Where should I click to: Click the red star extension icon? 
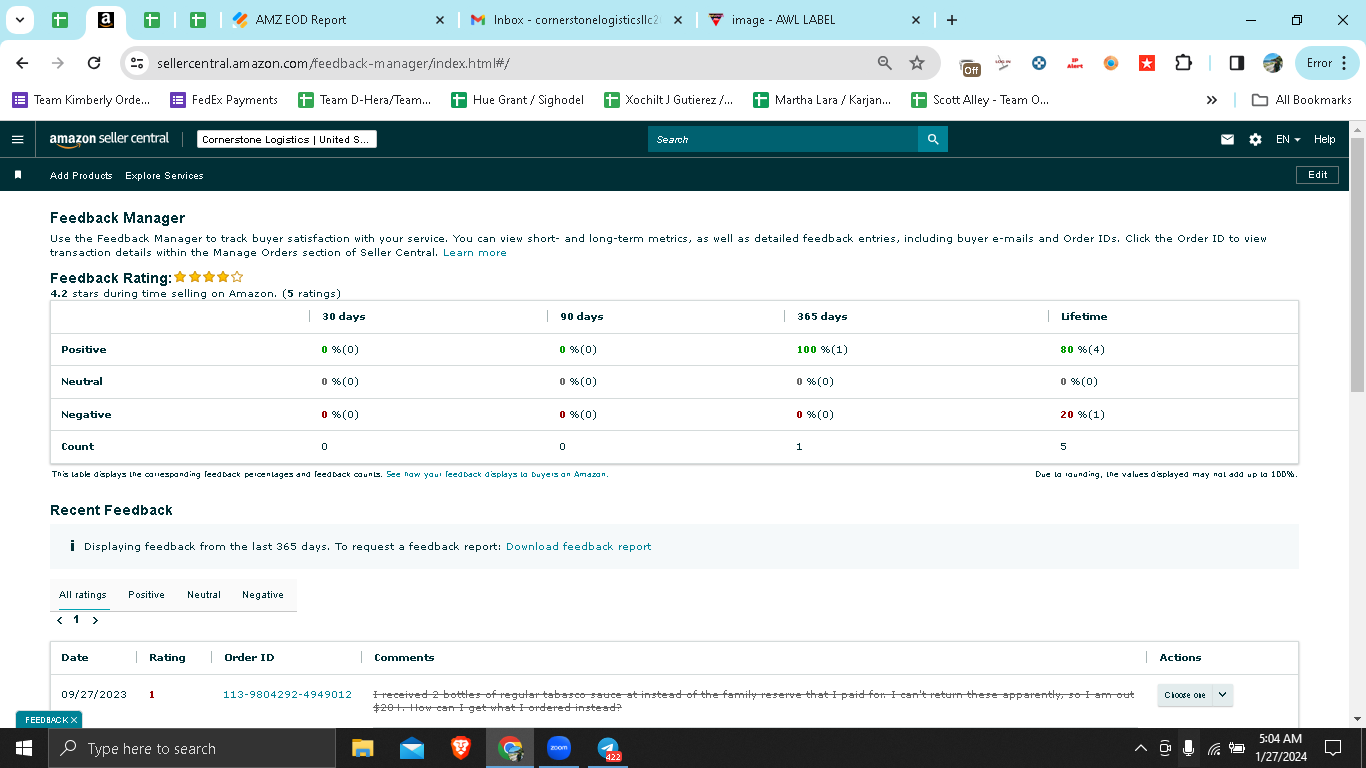1147,63
